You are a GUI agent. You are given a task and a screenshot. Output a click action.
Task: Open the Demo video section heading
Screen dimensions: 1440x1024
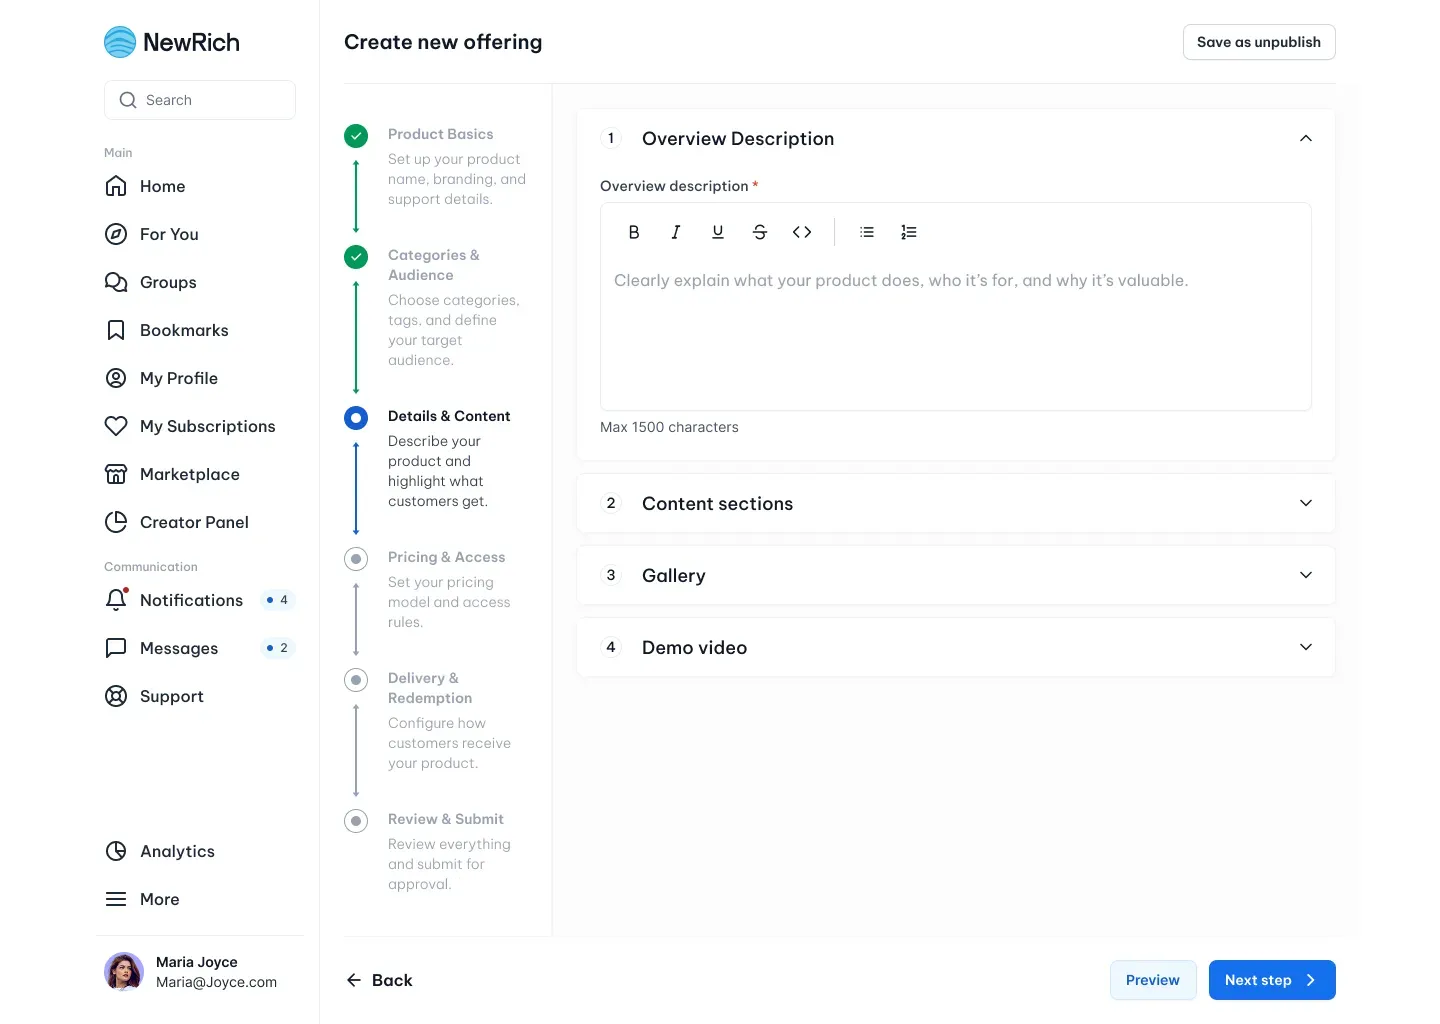click(694, 648)
